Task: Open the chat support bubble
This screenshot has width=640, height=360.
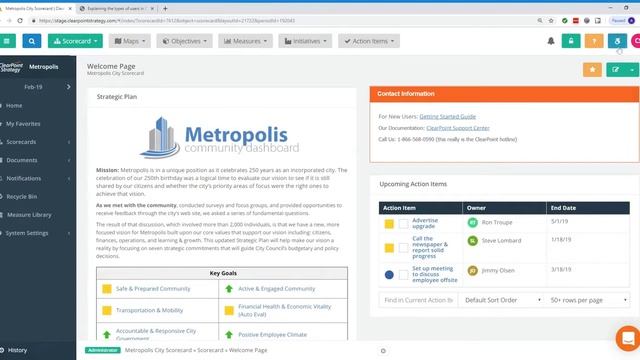Action: [x=628, y=338]
